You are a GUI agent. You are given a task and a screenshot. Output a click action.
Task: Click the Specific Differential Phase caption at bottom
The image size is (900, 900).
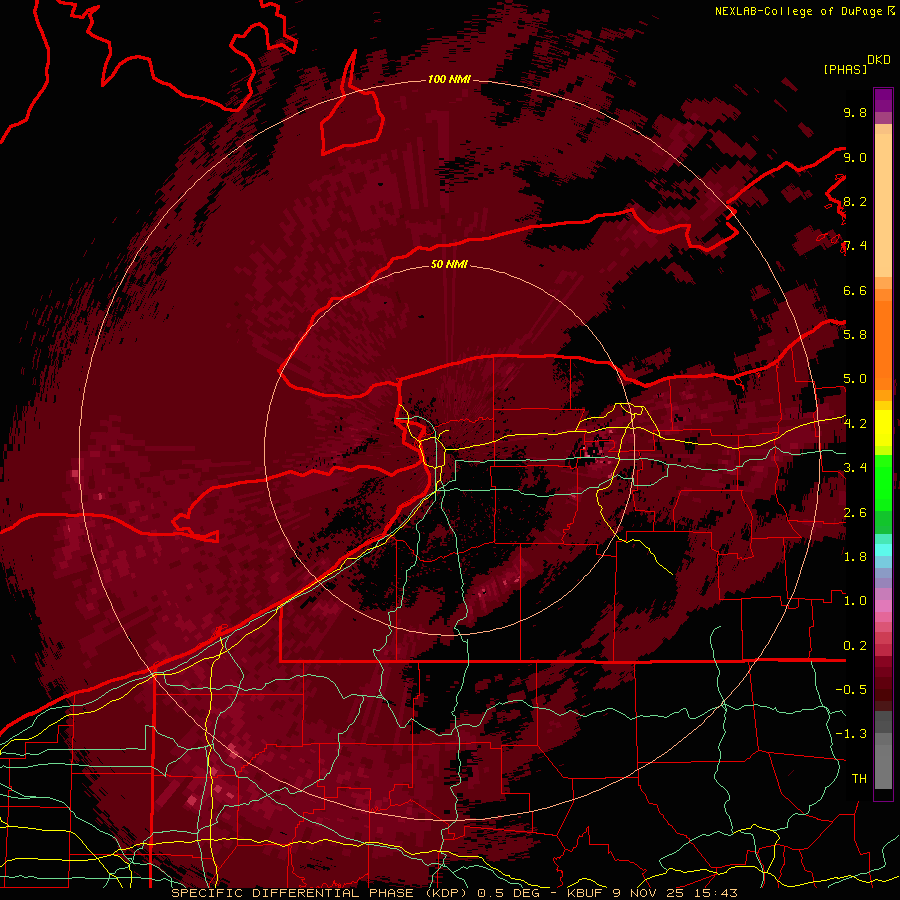tap(455, 893)
